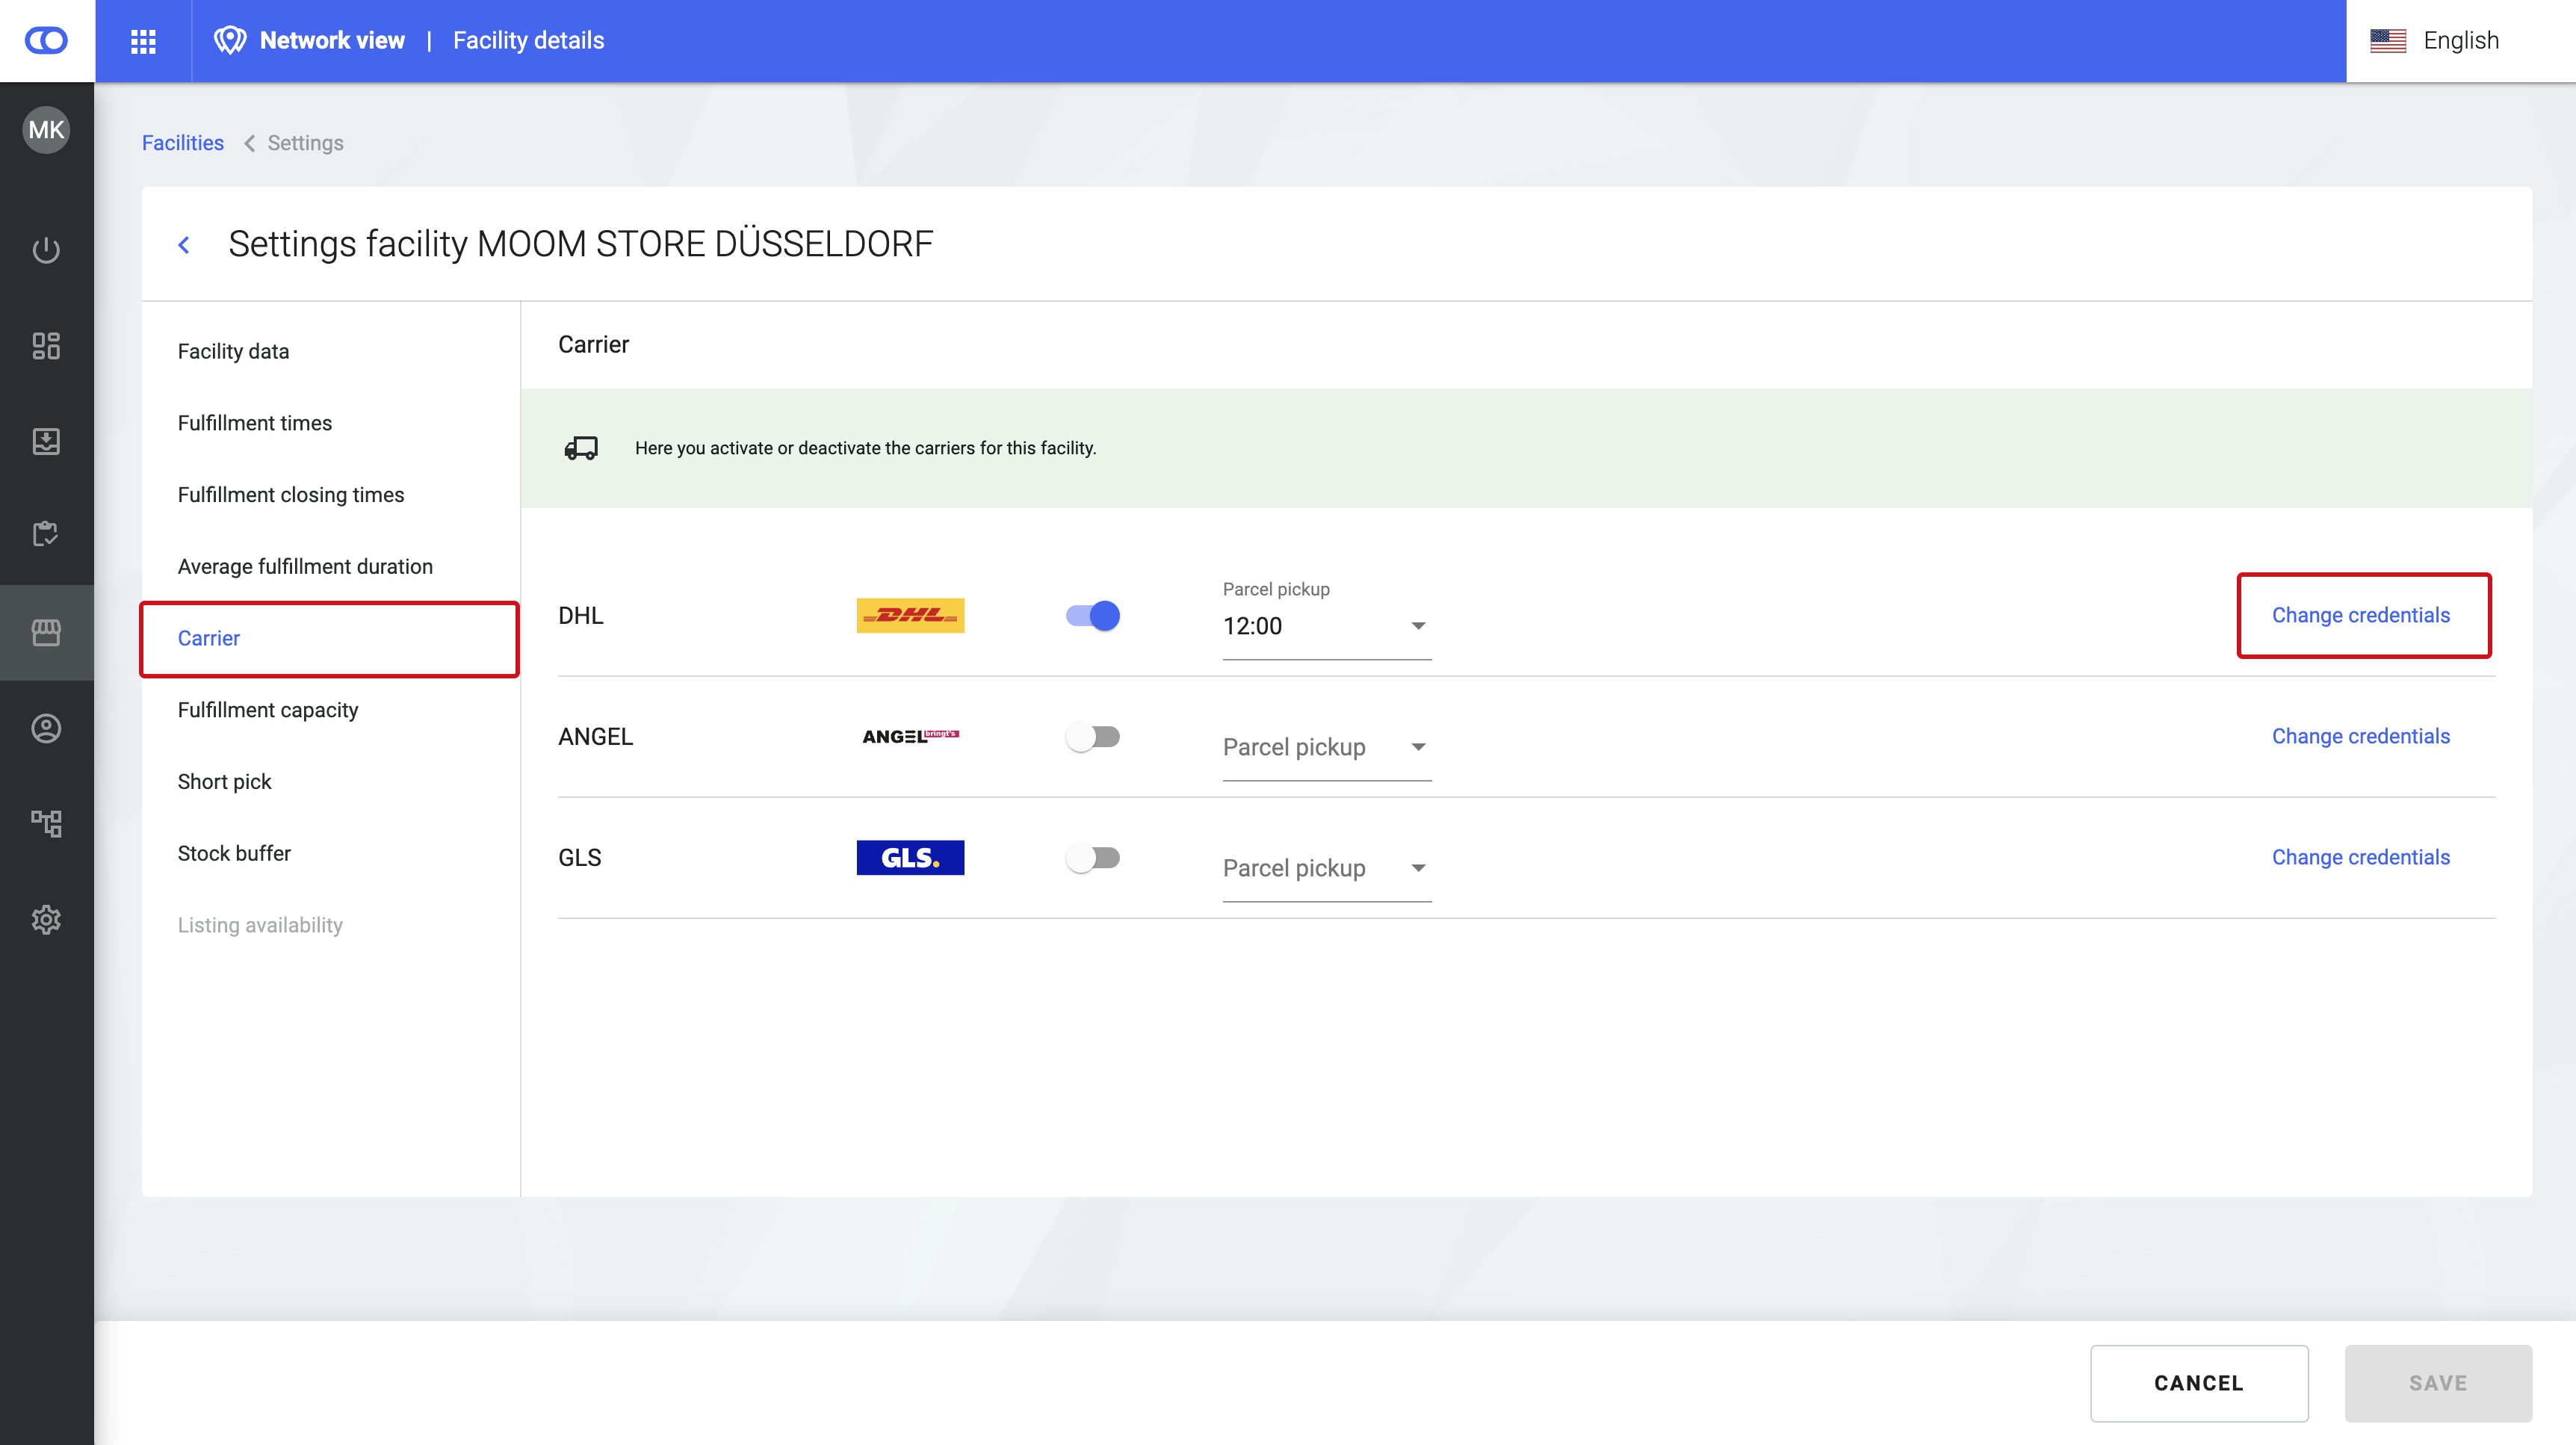Turn on the GLS carrier switch
Image resolution: width=2576 pixels, height=1445 pixels.
[1092, 858]
